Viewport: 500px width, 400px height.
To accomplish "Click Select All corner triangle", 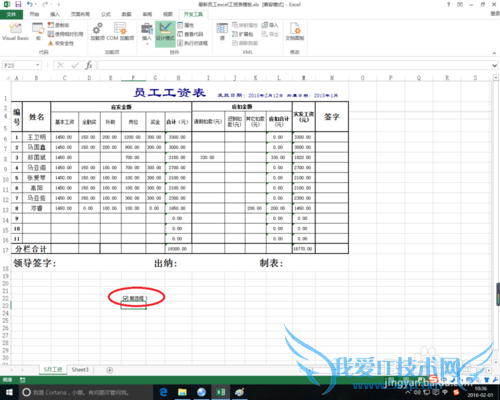I will pos(7,78).
